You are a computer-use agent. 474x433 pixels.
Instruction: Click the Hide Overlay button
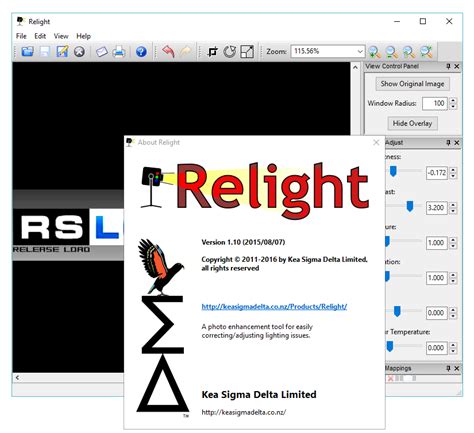(x=412, y=123)
